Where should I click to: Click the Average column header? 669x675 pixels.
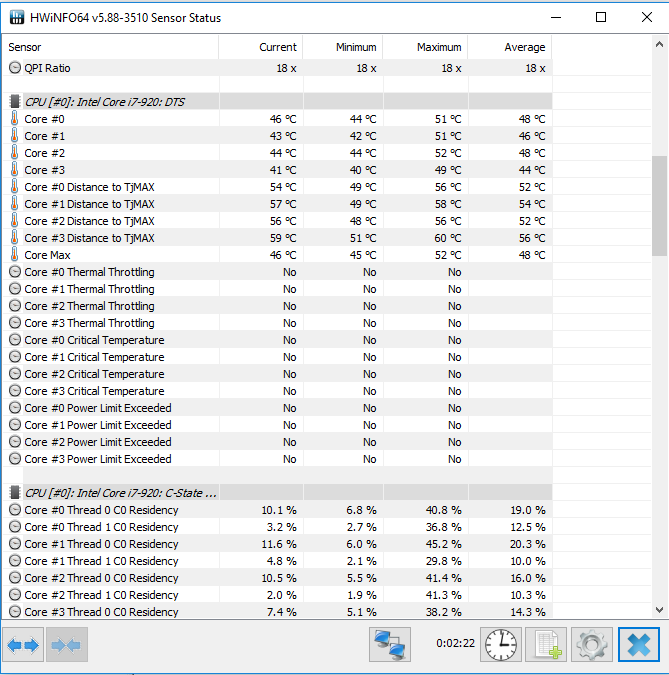[510, 47]
